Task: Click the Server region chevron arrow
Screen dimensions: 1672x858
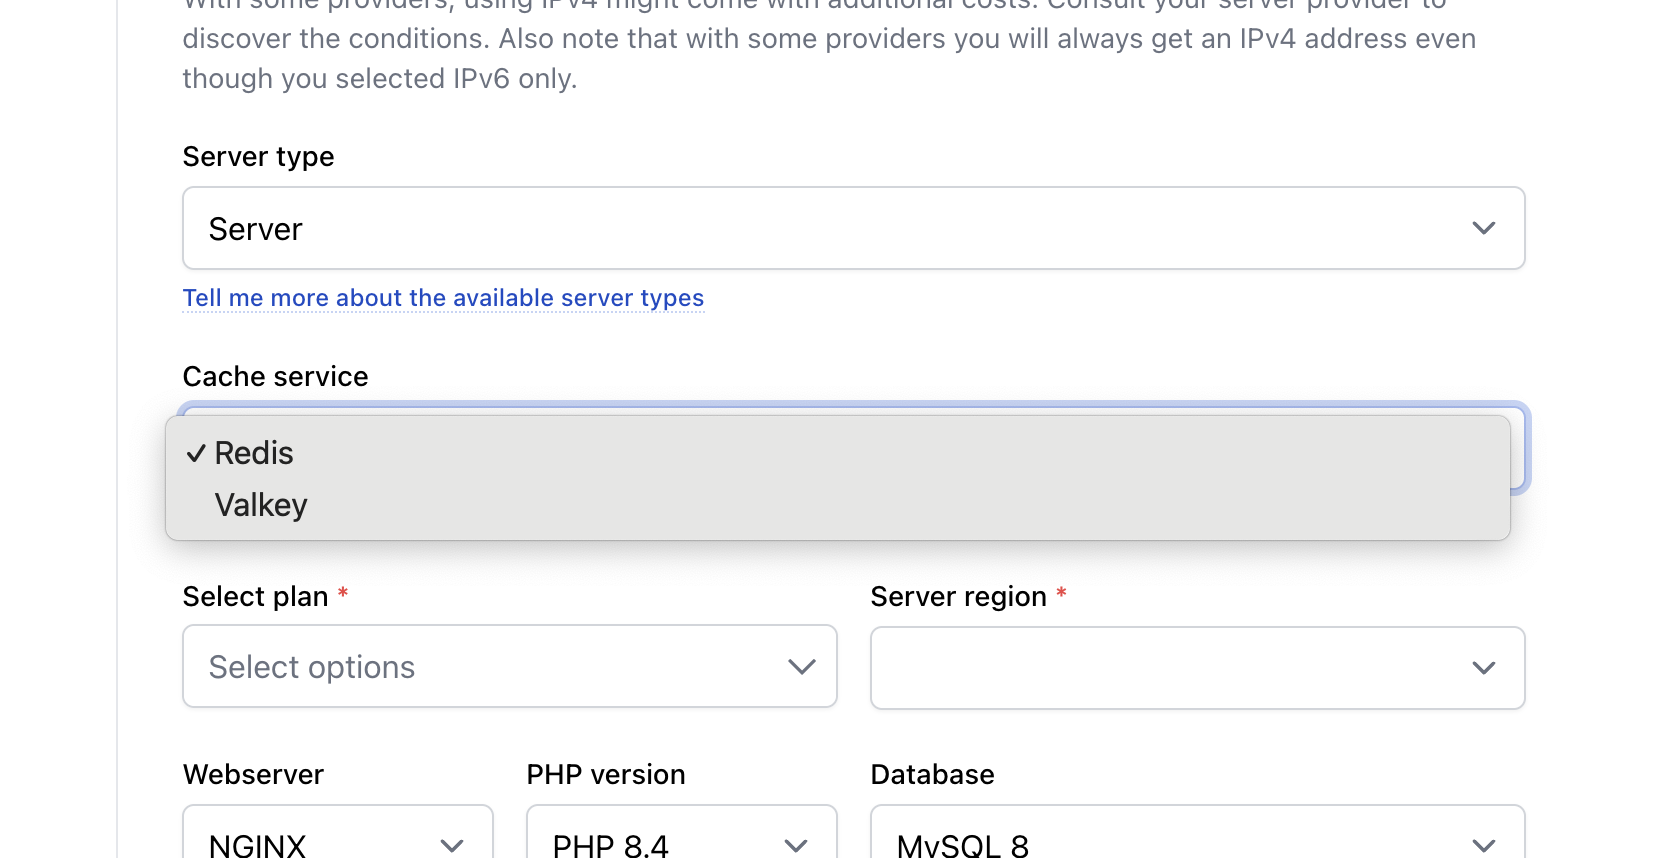Action: (x=1484, y=668)
